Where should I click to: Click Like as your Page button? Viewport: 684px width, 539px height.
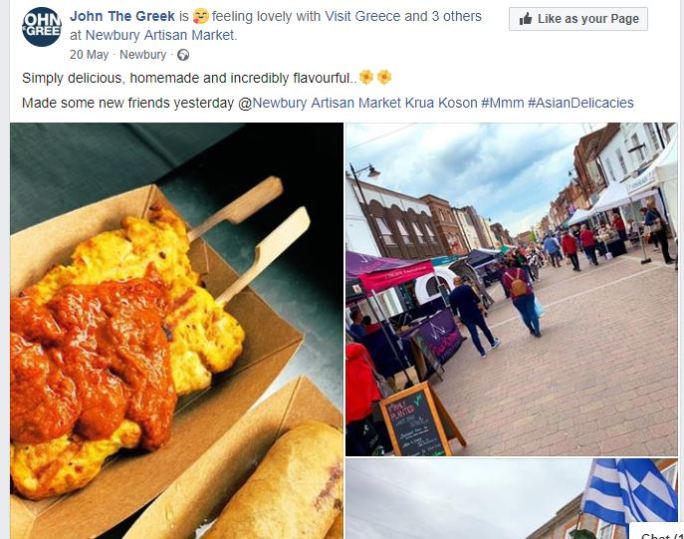click(578, 19)
